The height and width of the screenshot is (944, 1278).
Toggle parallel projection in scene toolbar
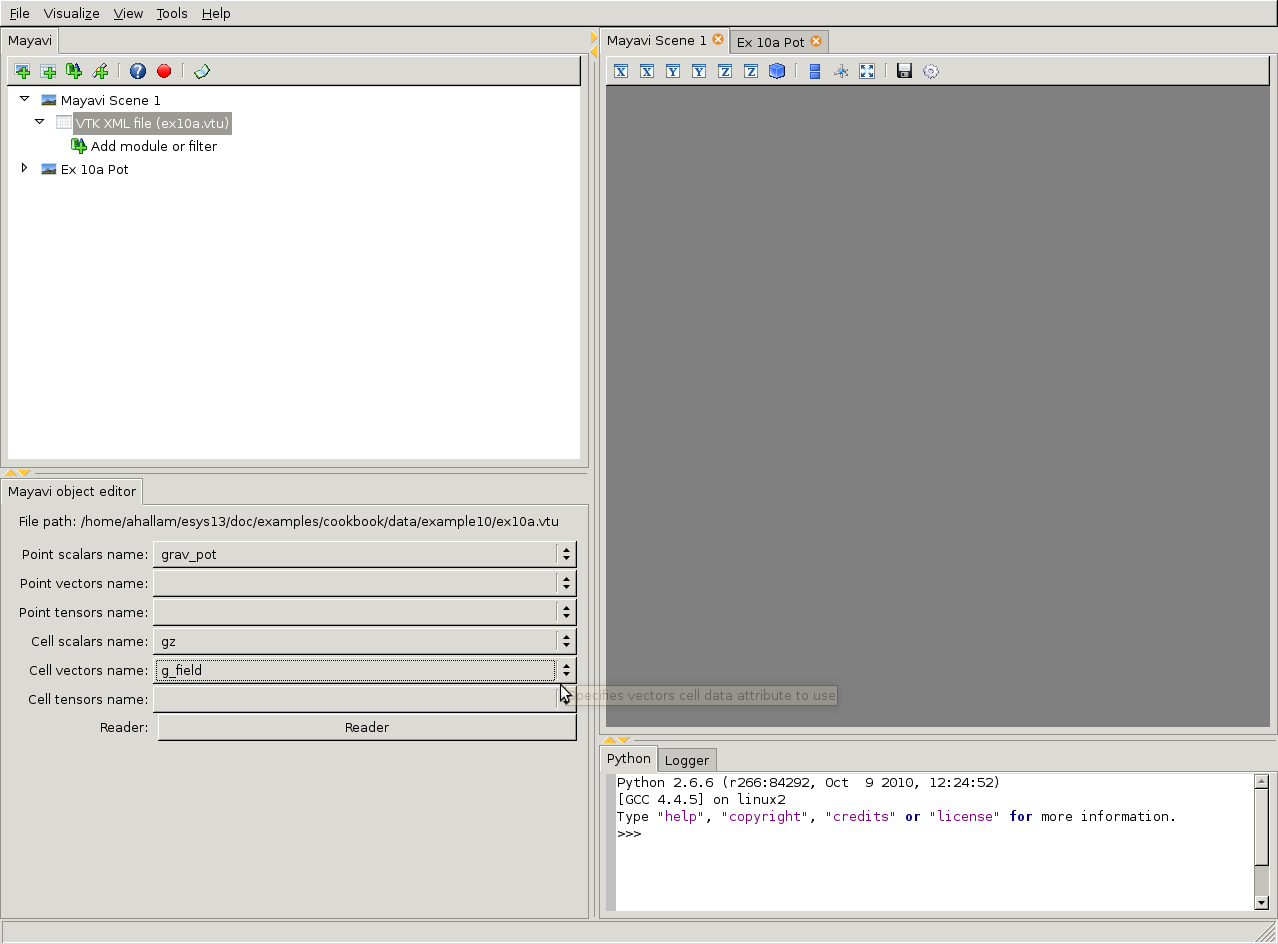coord(815,71)
